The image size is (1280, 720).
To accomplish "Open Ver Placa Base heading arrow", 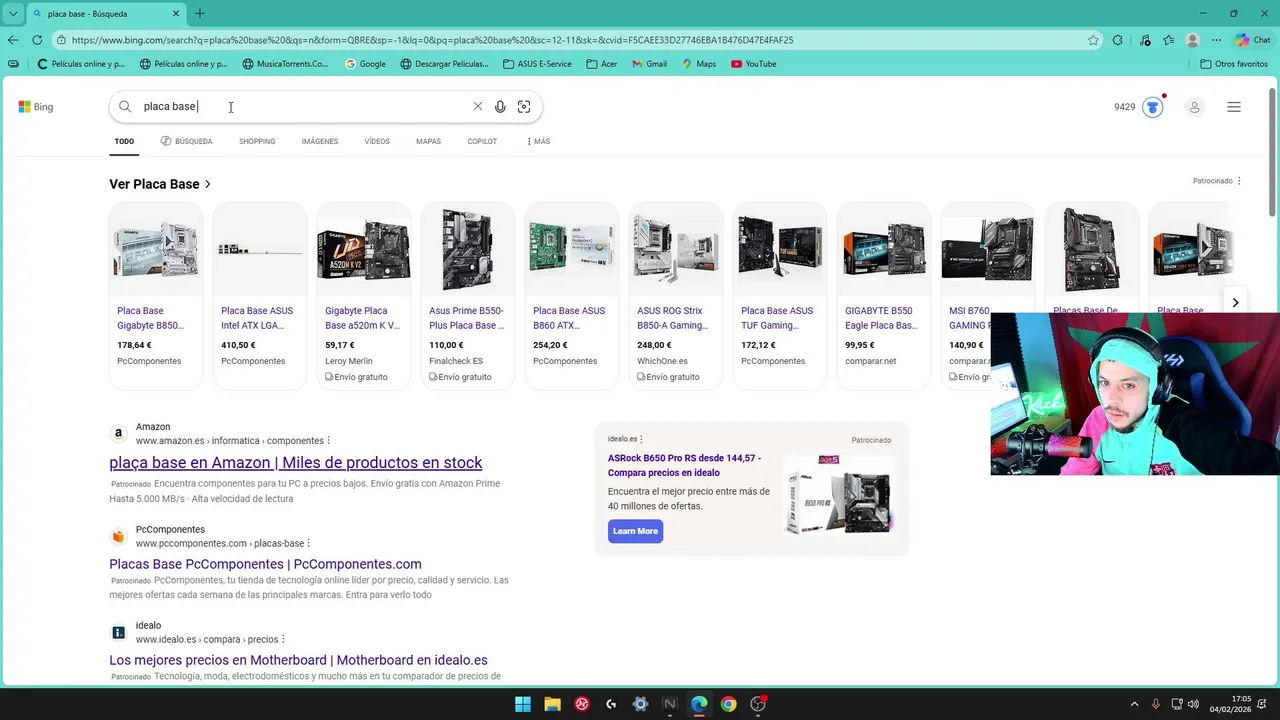I will point(208,184).
